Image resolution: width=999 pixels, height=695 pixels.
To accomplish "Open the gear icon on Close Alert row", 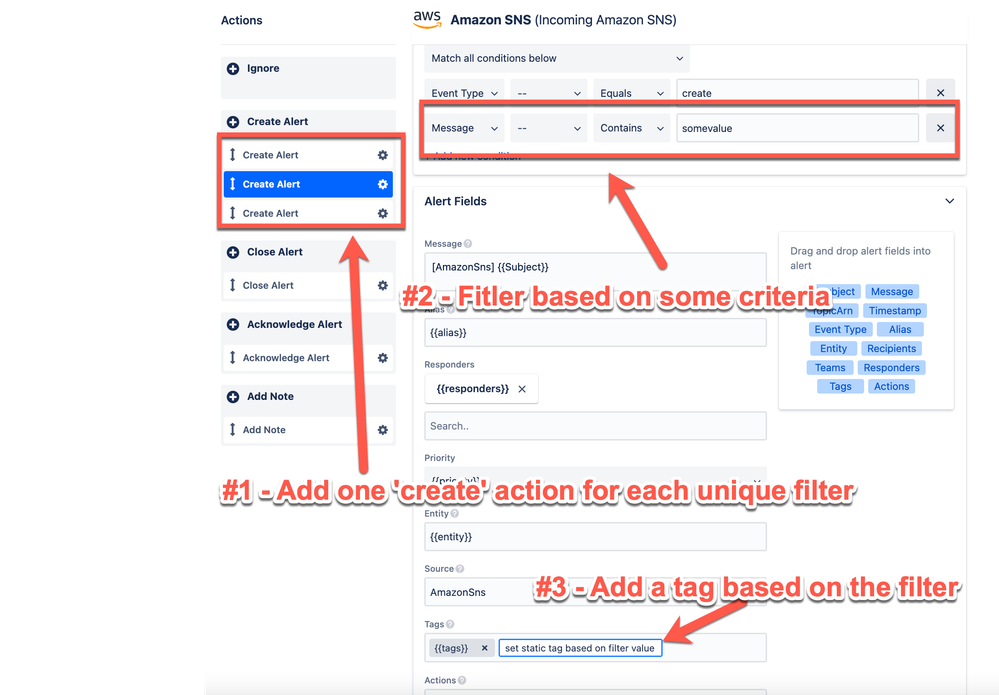I will (x=382, y=285).
